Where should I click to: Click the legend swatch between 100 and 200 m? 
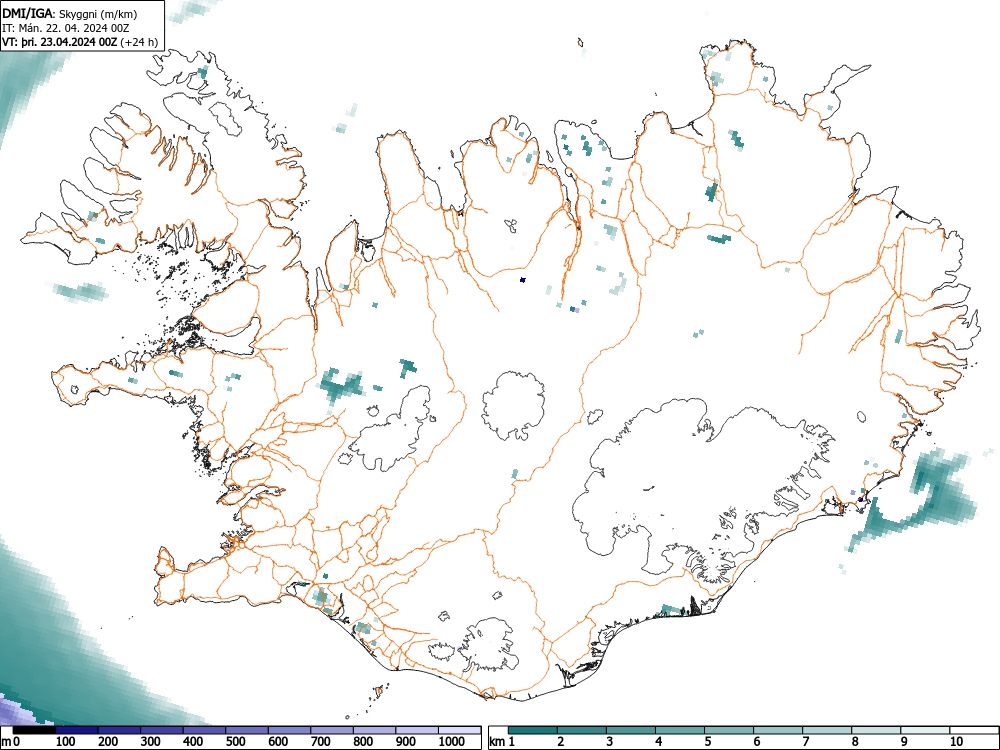click(x=77, y=730)
